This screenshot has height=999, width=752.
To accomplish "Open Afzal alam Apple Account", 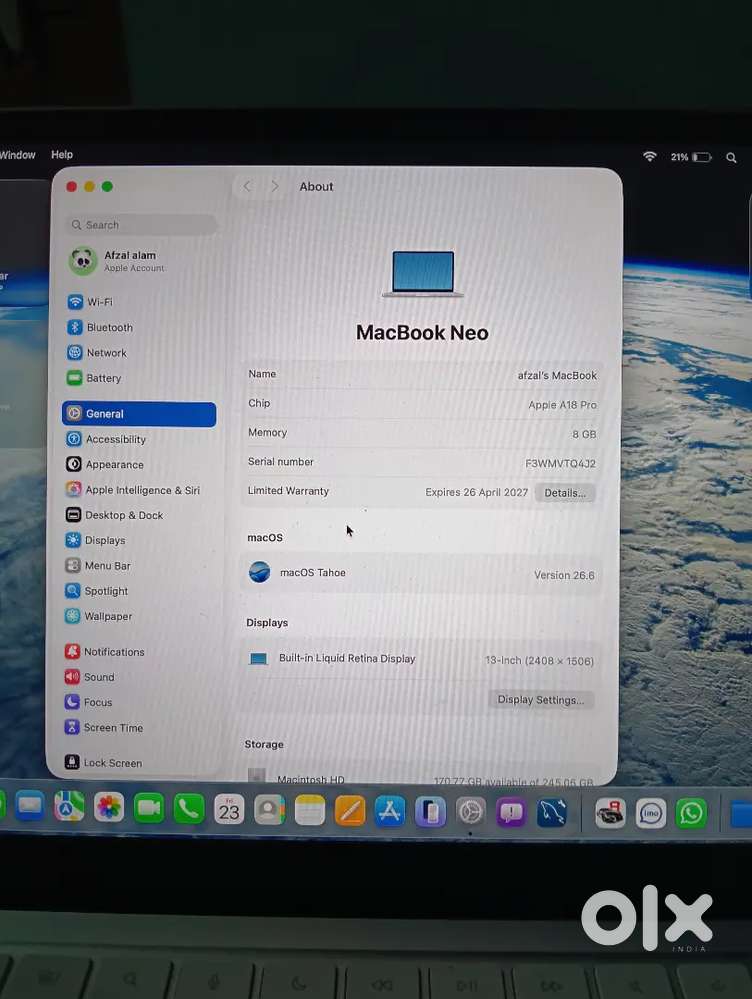I will point(117,261).
